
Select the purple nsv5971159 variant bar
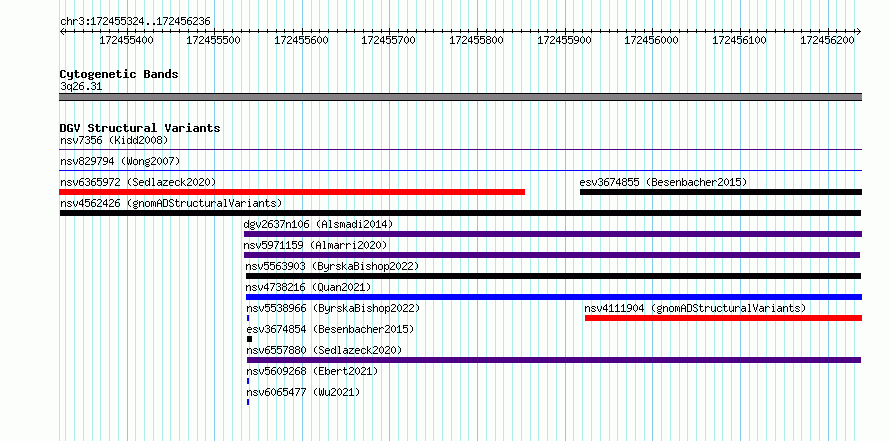(x=552, y=255)
